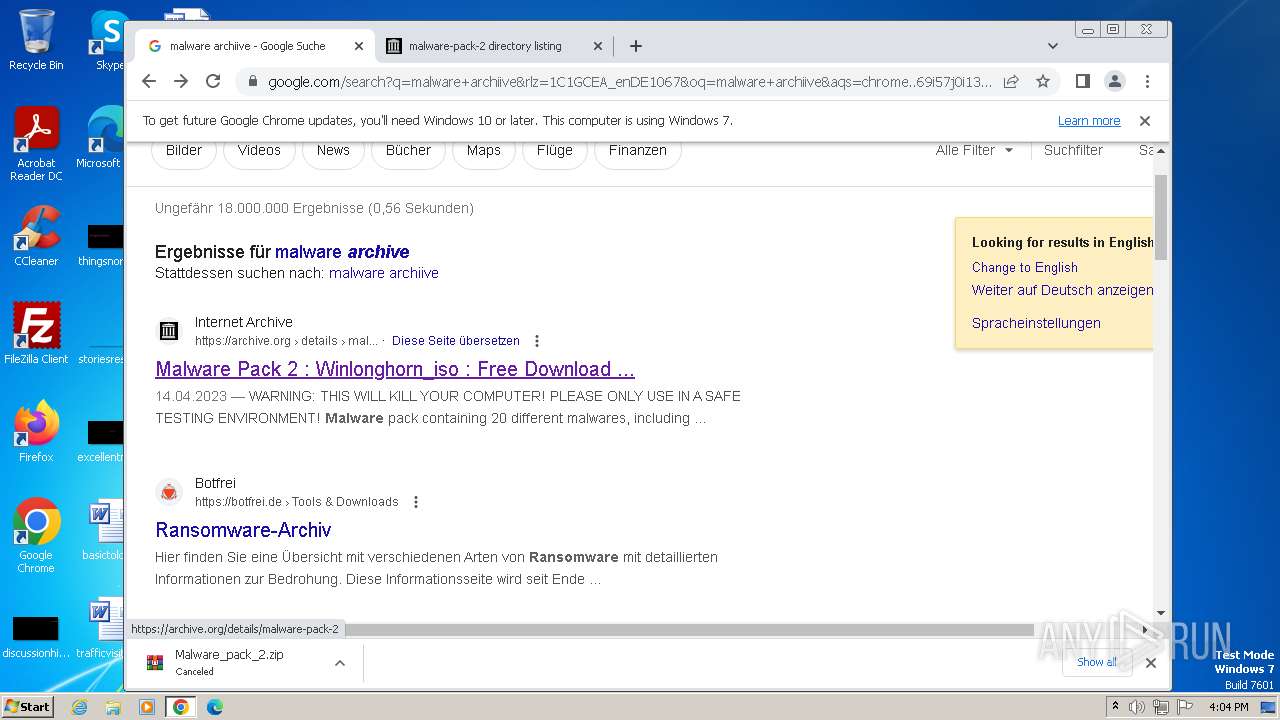Launch Firefox from the desktop

point(36,432)
